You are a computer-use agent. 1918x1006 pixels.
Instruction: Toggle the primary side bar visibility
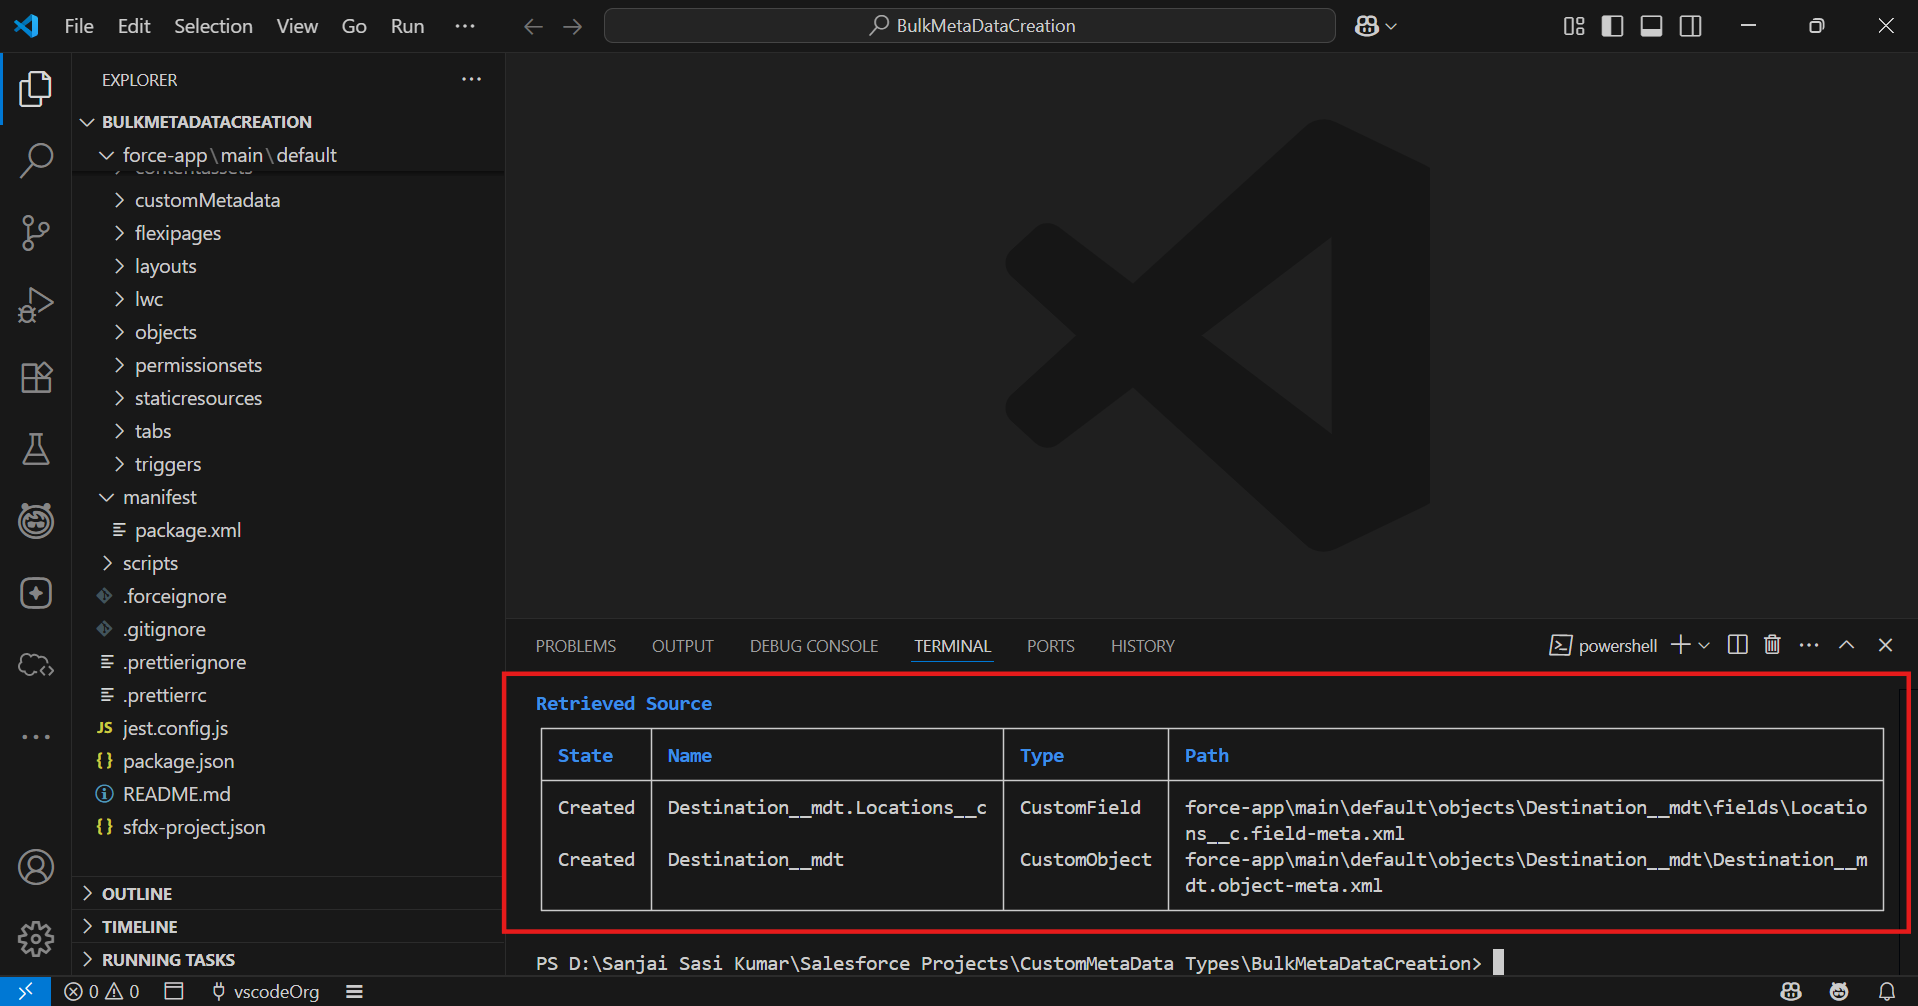[x=1612, y=26]
